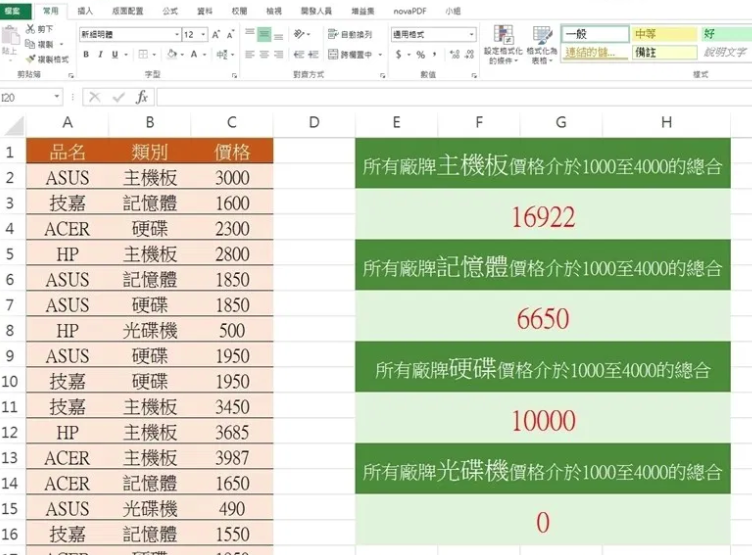Image resolution: width=752 pixels, height=555 pixels.
Task: Enable Wrap Text (自動換列)
Action: click(x=350, y=34)
